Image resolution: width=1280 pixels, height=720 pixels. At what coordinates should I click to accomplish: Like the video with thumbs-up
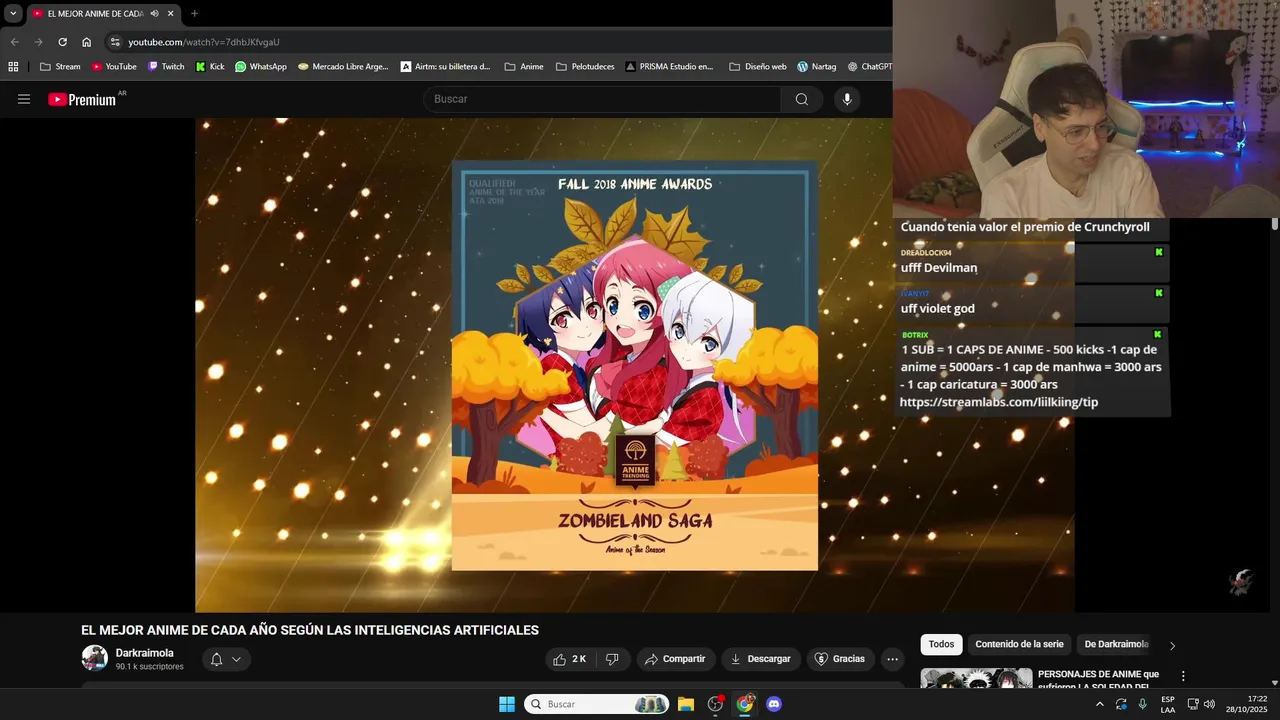point(570,659)
